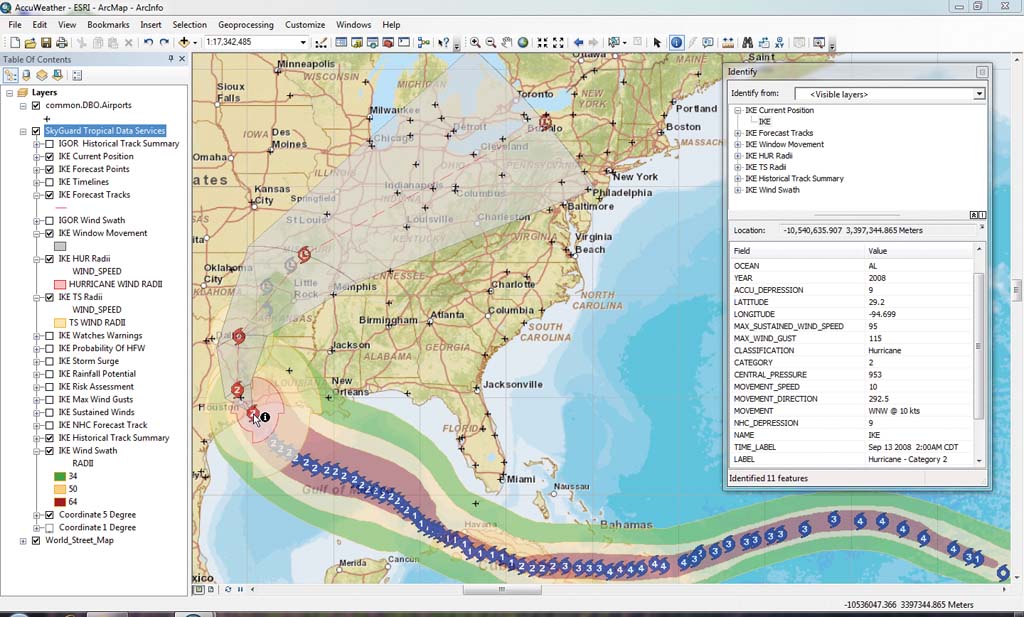Screen dimensions: 1024x617
Task: Open the Find binoculars tool
Action: (747, 42)
